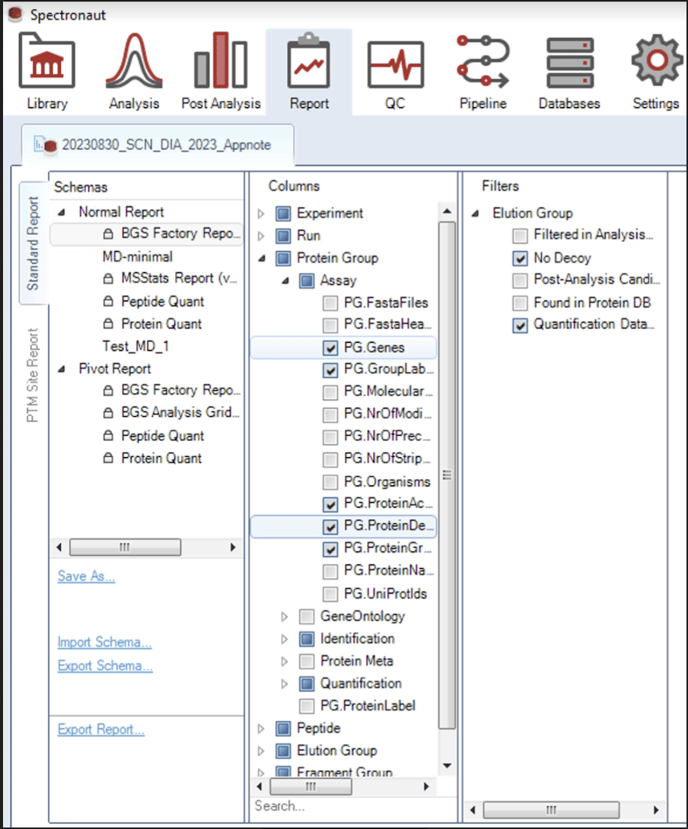This screenshot has width=688, height=829.
Task: Uncheck the PG.Genes column
Action: coord(331,348)
